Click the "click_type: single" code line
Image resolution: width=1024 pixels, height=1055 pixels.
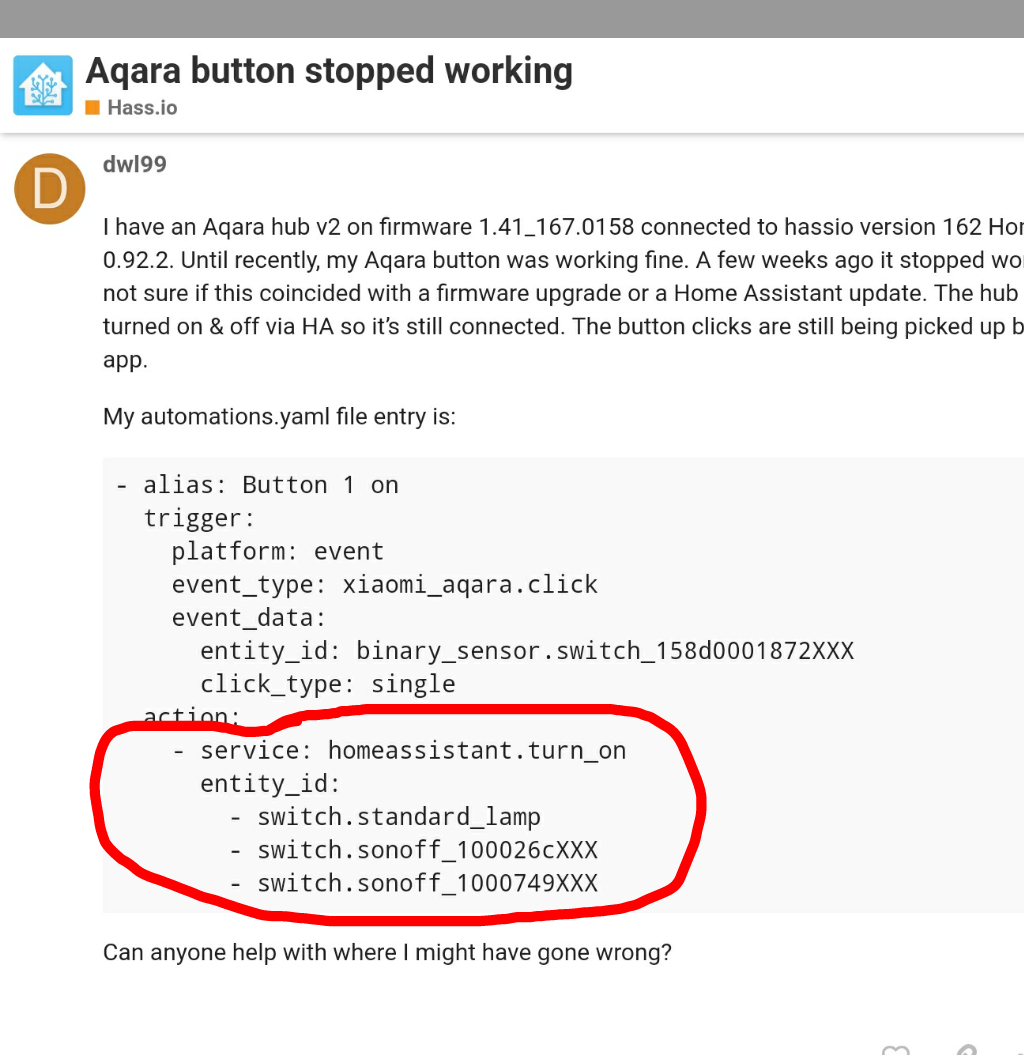coord(327,684)
